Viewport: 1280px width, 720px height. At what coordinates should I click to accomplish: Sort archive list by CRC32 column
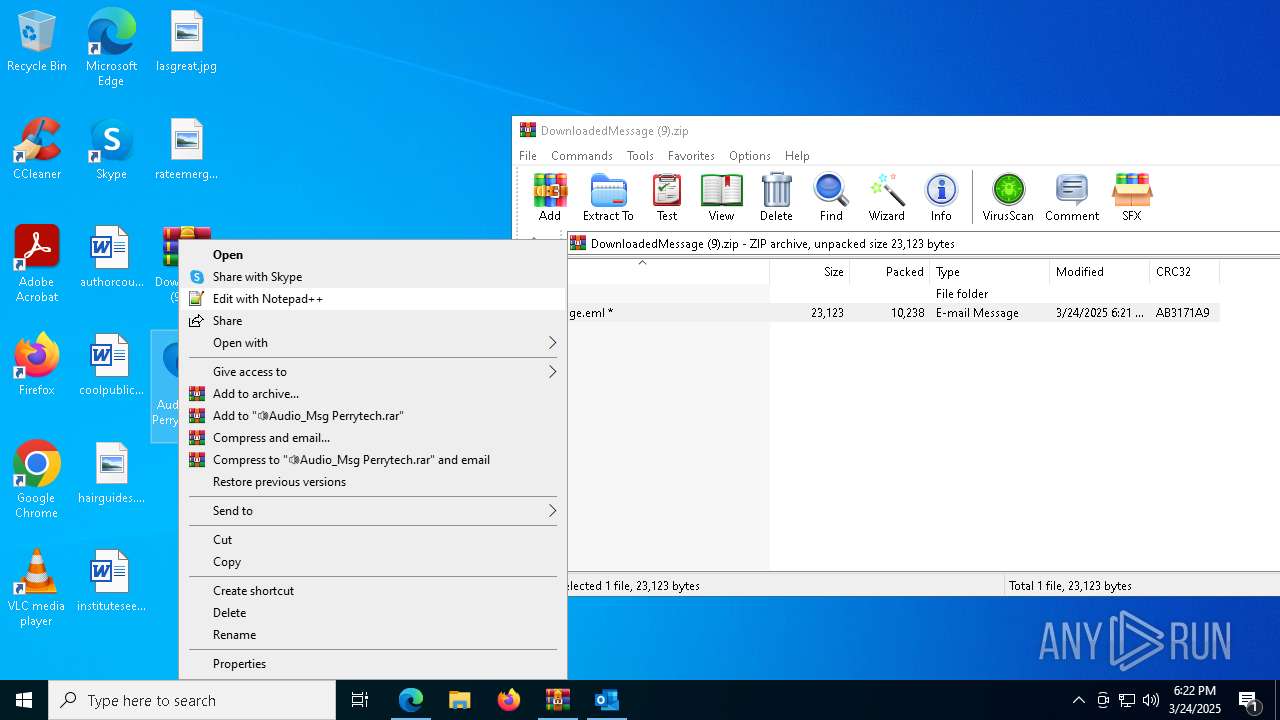[x=1185, y=272]
